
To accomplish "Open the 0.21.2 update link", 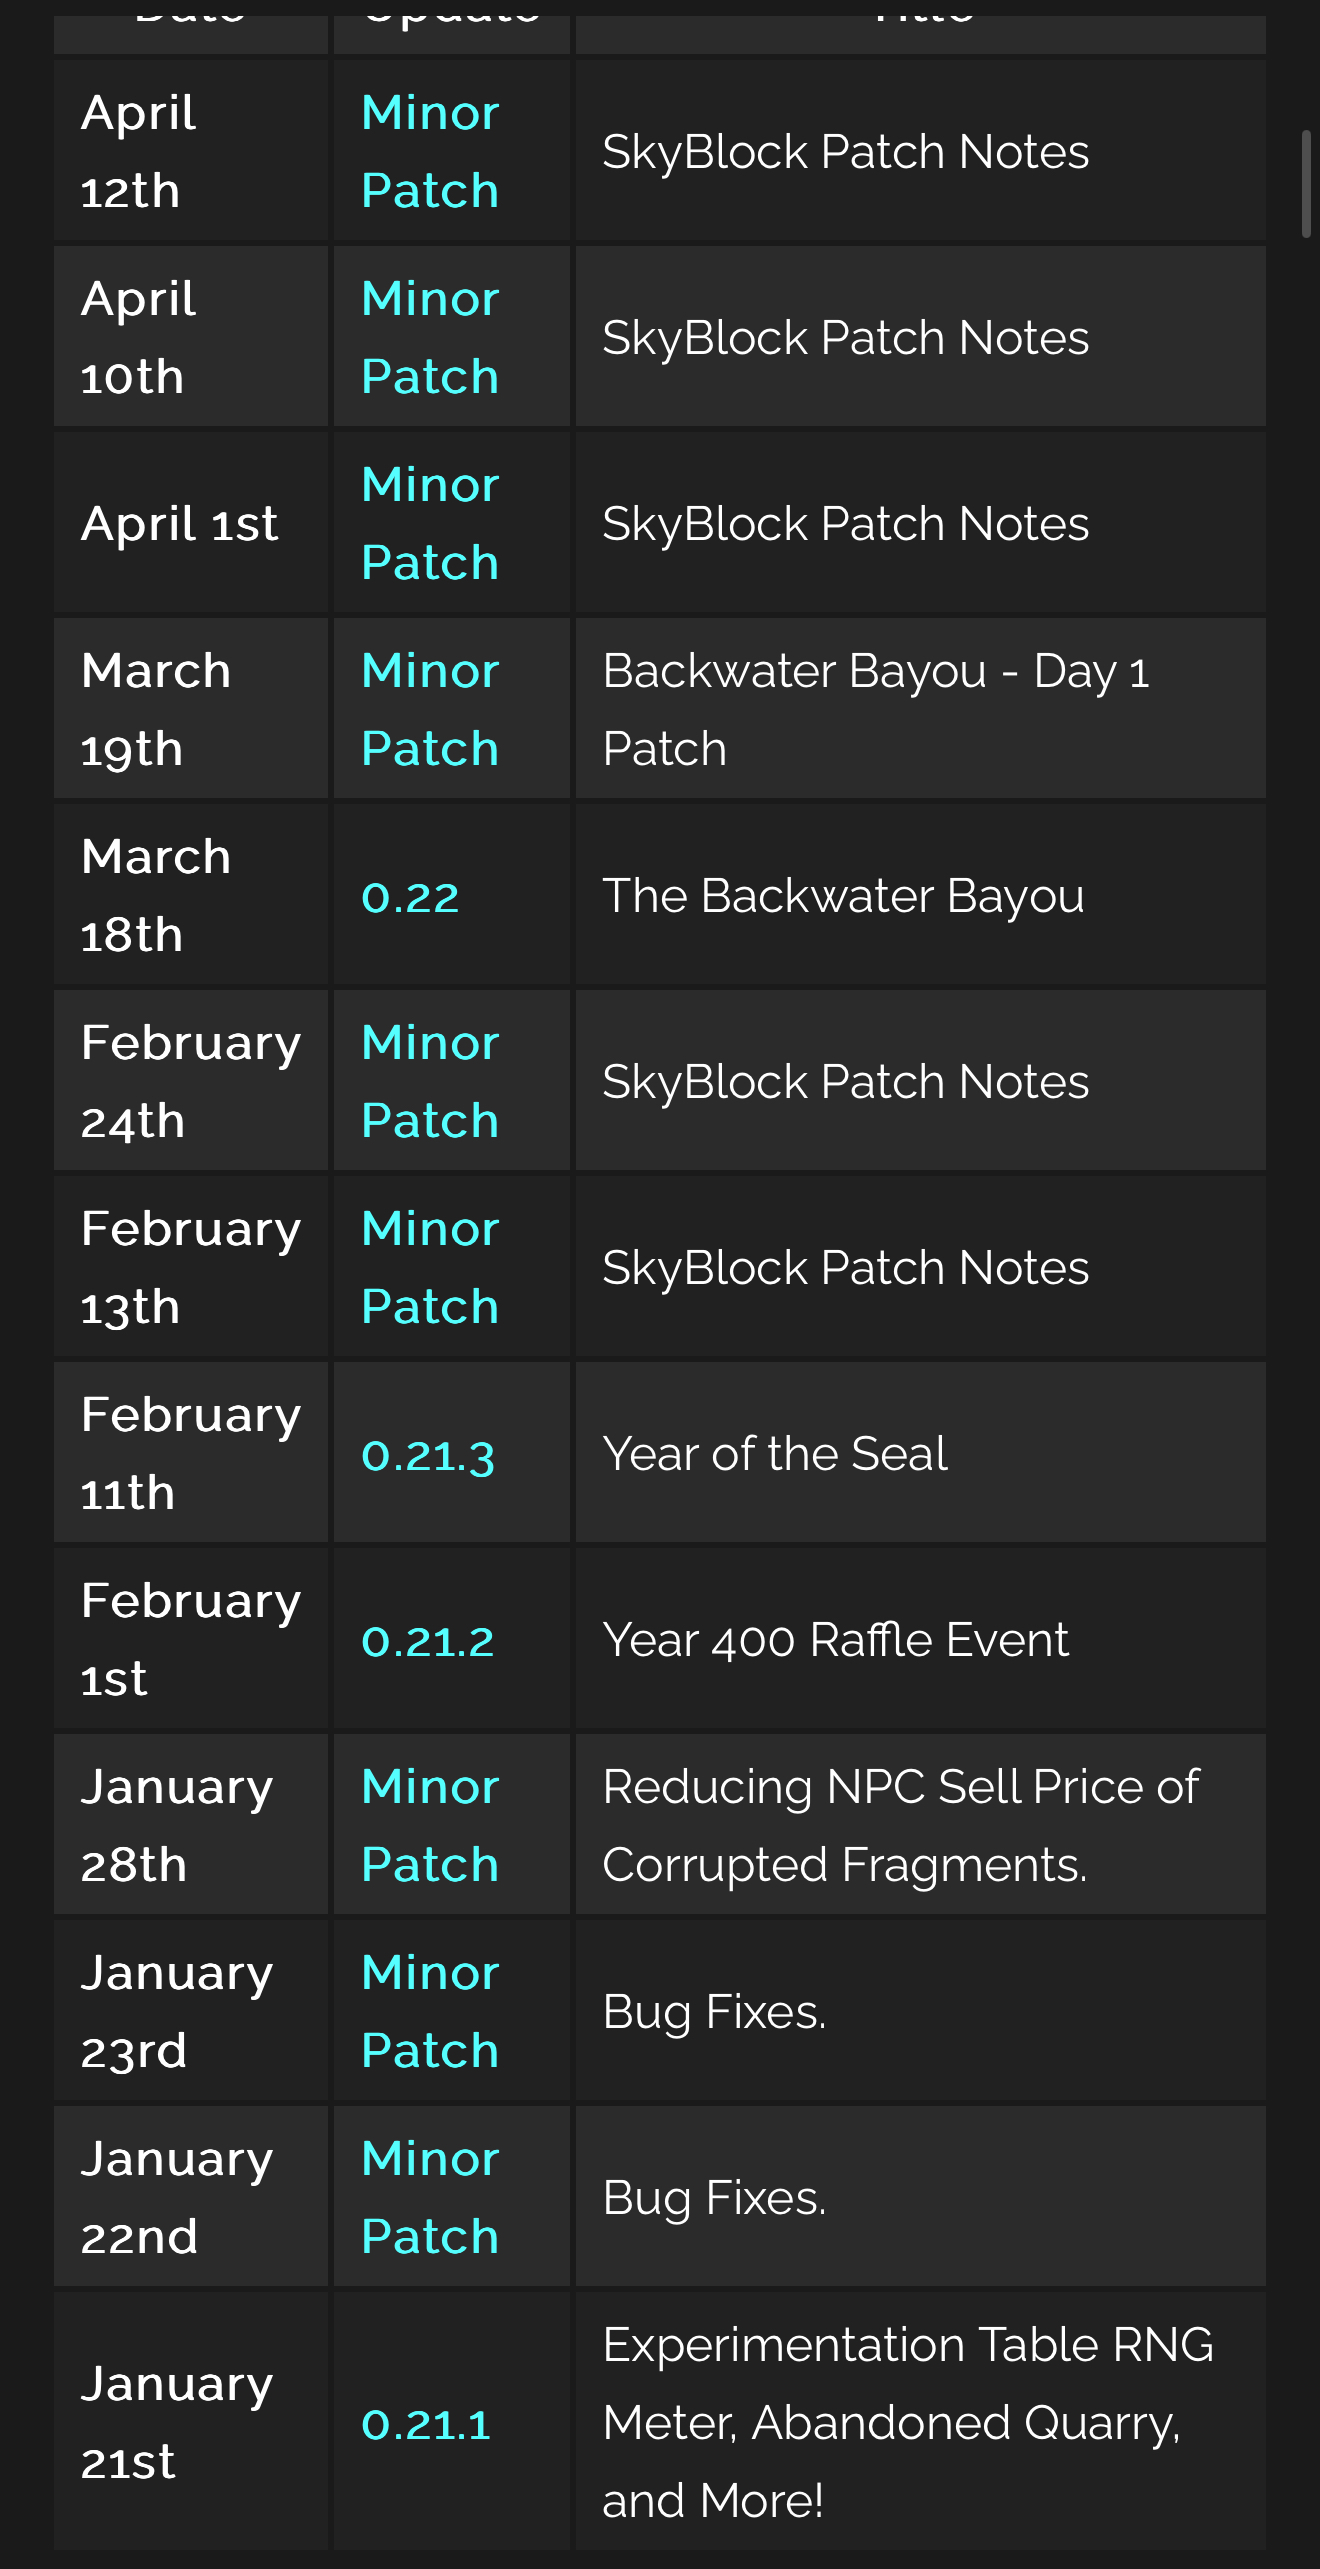I will (428, 1641).
